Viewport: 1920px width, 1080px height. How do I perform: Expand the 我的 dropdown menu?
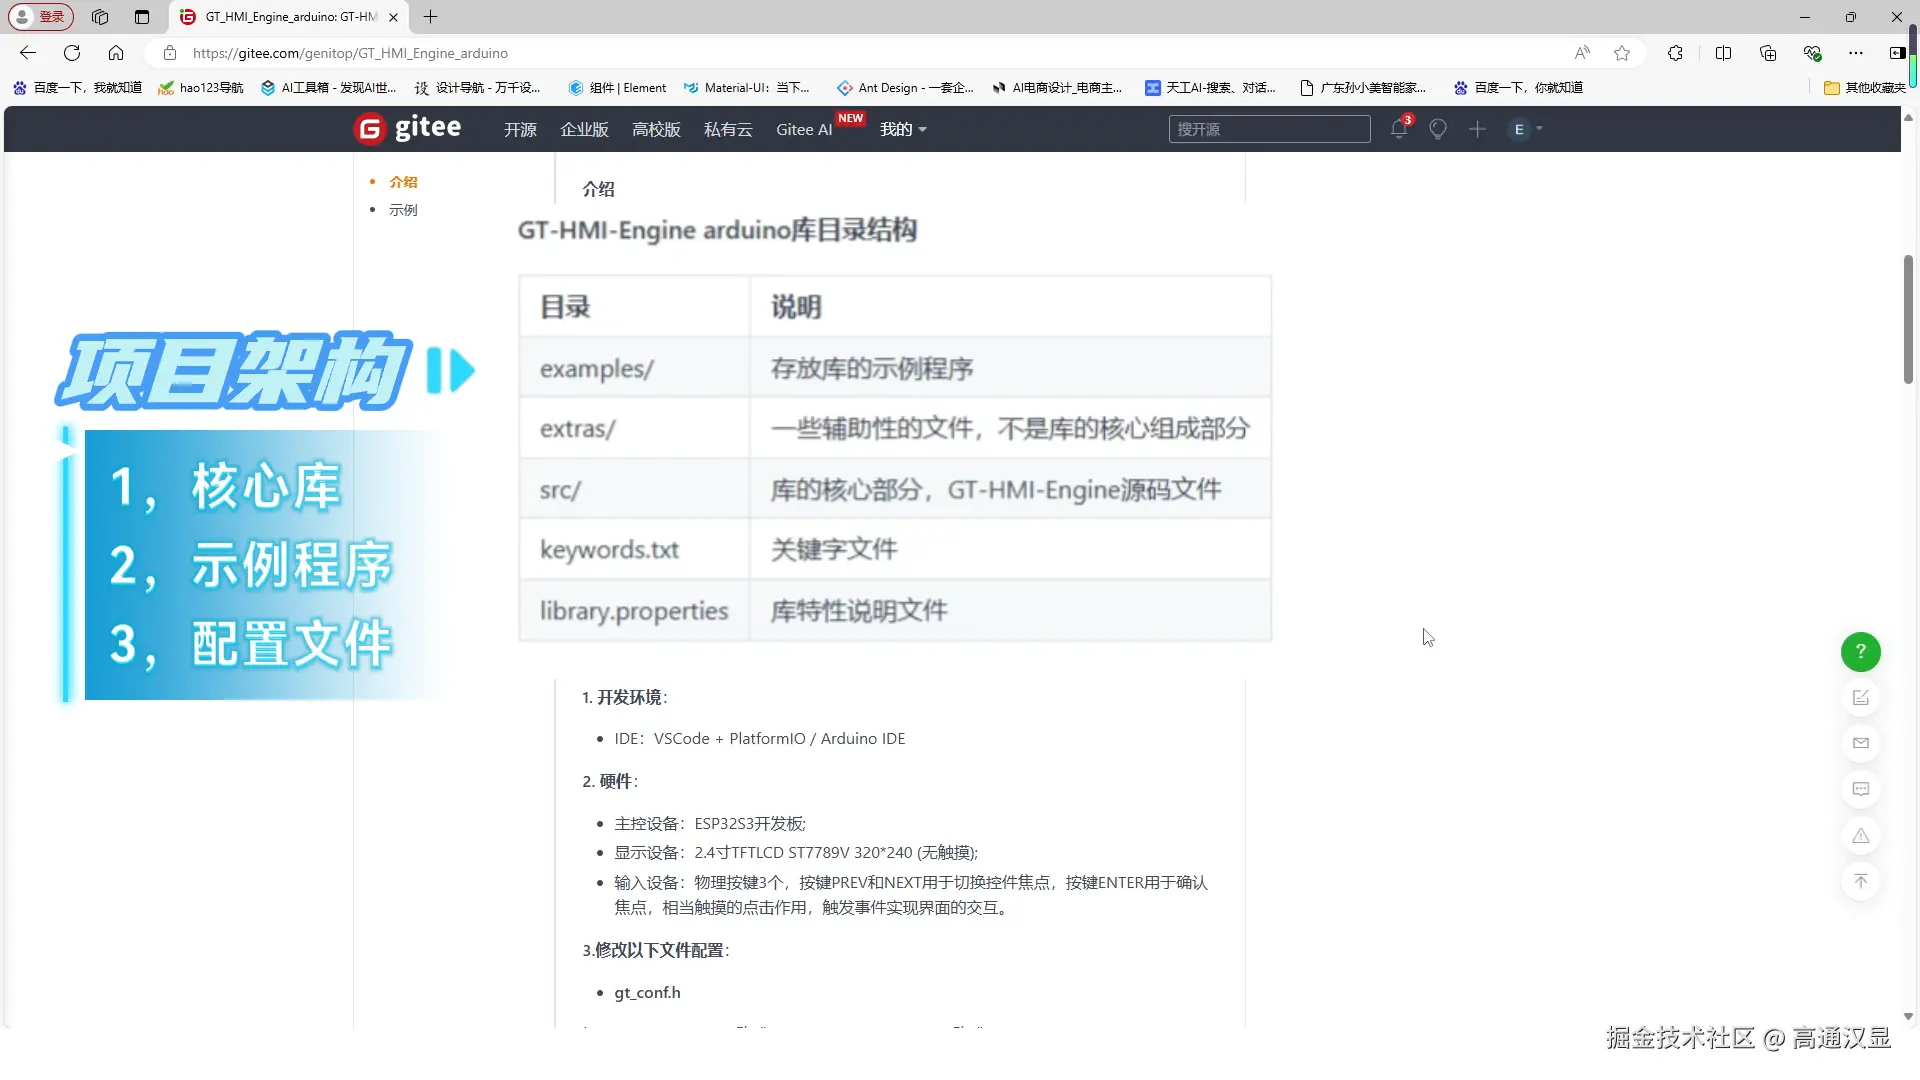click(x=902, y=129)
